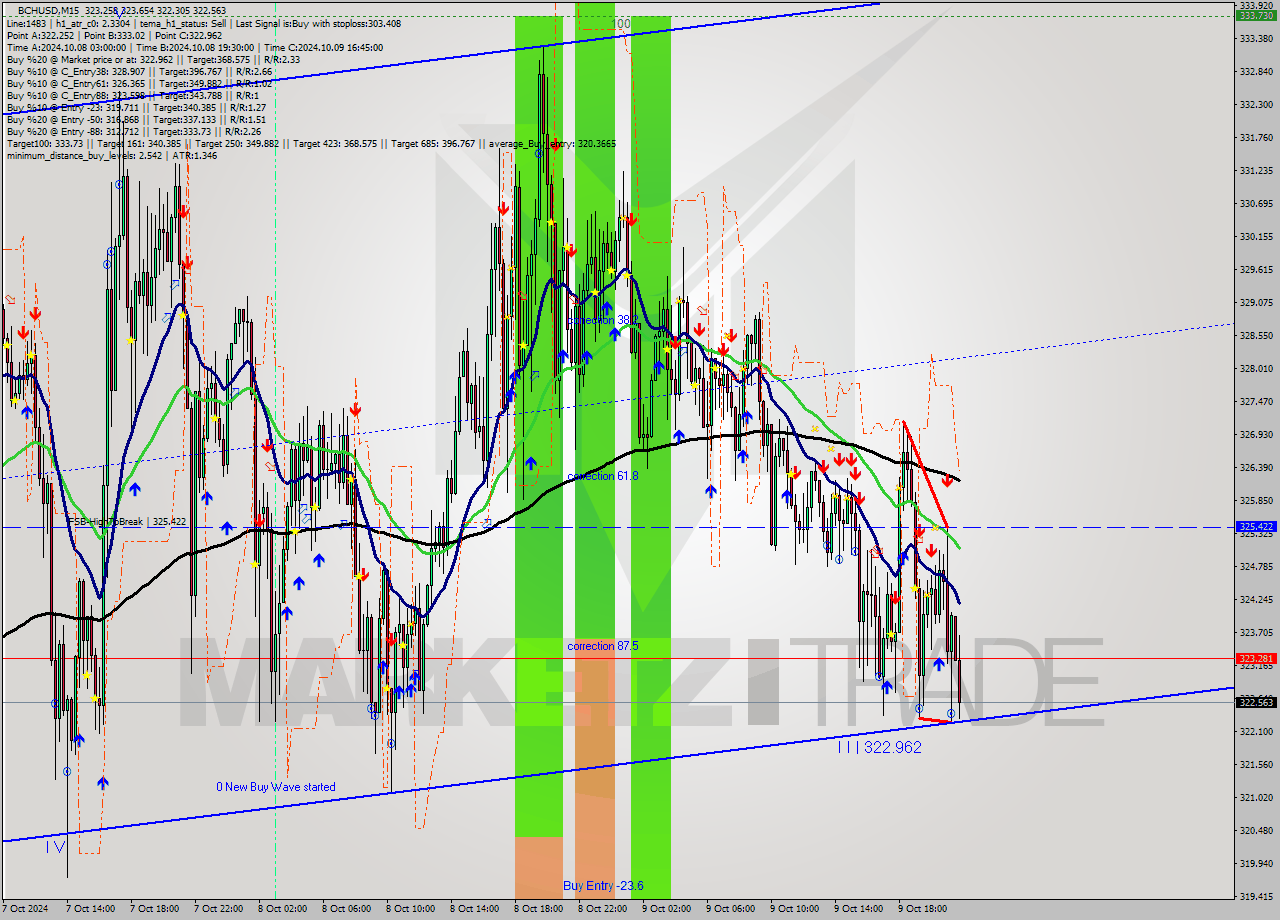Click '8 Oct 22:00' on the time axis
Viewport: 1280px width, 920px height.
pyautogui.click(x=603, y=909)
